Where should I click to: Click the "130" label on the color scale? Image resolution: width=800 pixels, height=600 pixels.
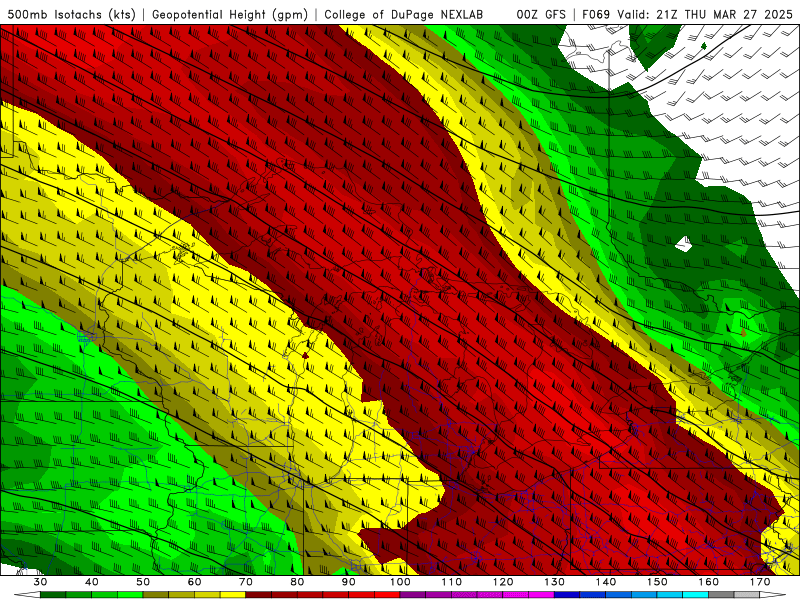pyautogui.click(x=554, y=582)
